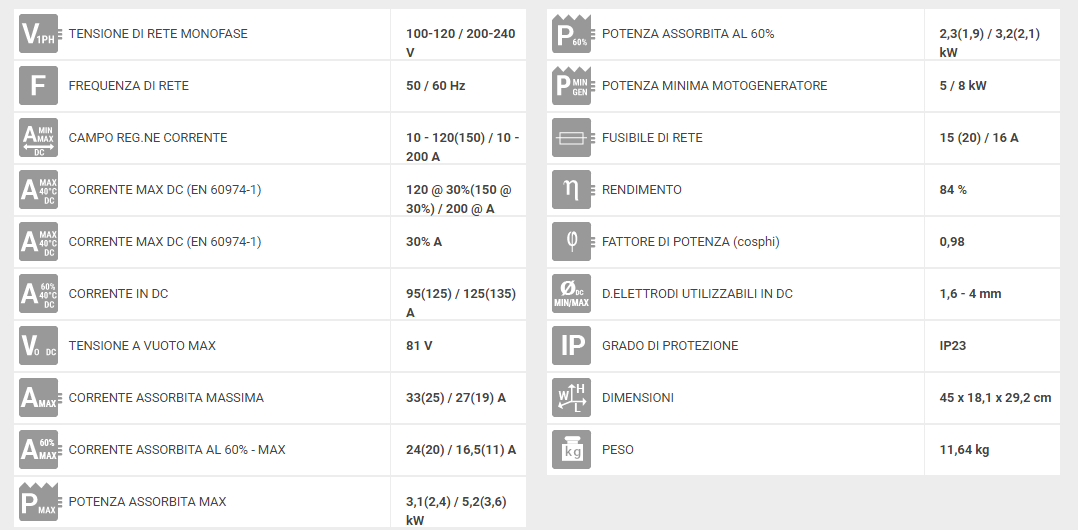Image resolution: width=1078 pixels, height=530 pixels.
Task: Click the mains fuse icon
Action: point(571,137)
